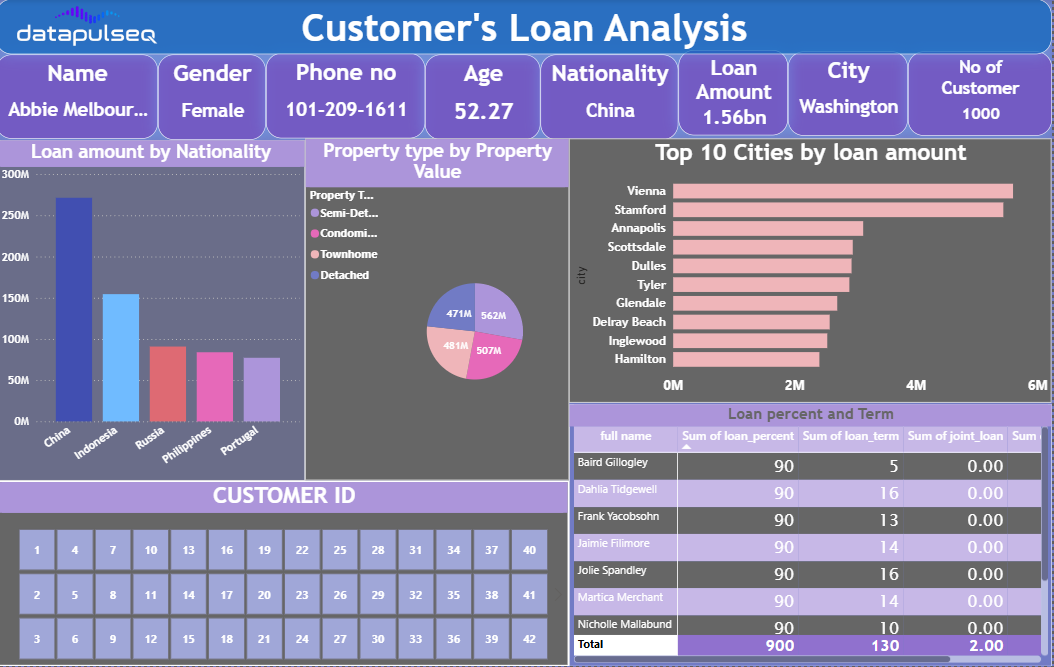The width and height of the screenshot is (1054, 667).
Task: Click the Jolie Spandley row name
Action: (x=612, y=570)
